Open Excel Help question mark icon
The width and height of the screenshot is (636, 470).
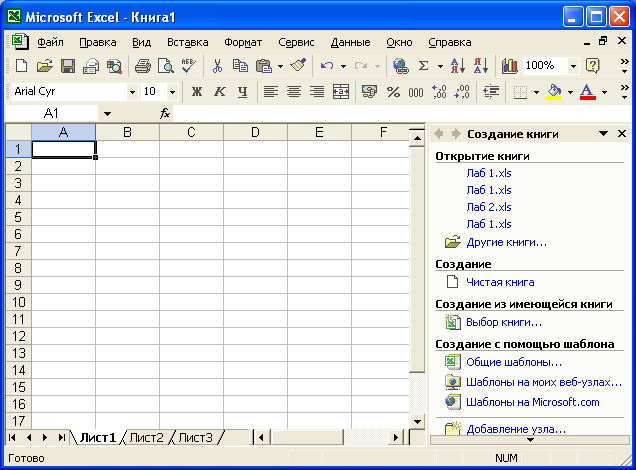[x=593, y=65]
